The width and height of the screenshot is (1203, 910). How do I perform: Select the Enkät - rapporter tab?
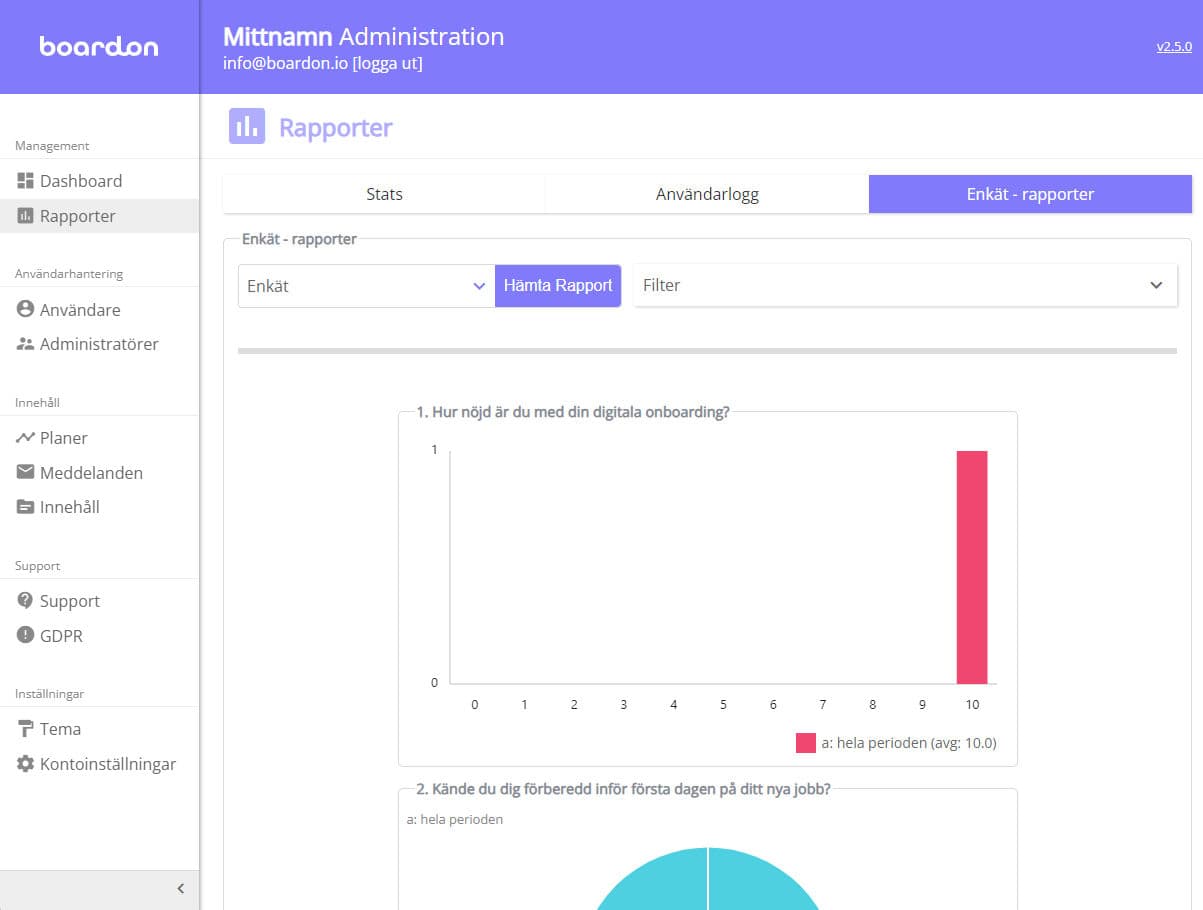(x=1030, y=194)
